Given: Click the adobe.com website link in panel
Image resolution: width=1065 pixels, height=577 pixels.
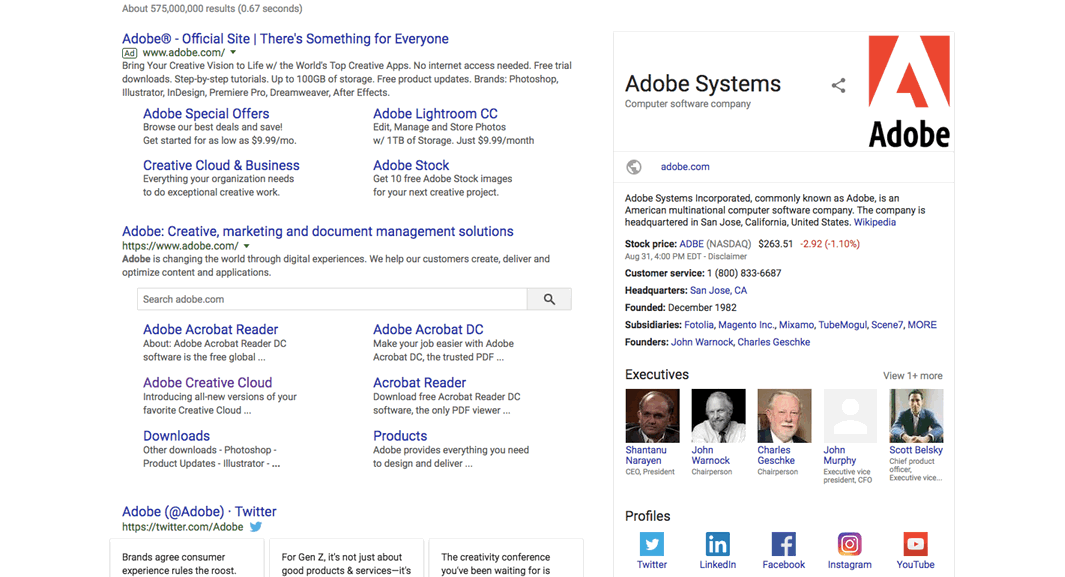Looking at the screenshot, I should pyautogui.click(x=685, y=167).
